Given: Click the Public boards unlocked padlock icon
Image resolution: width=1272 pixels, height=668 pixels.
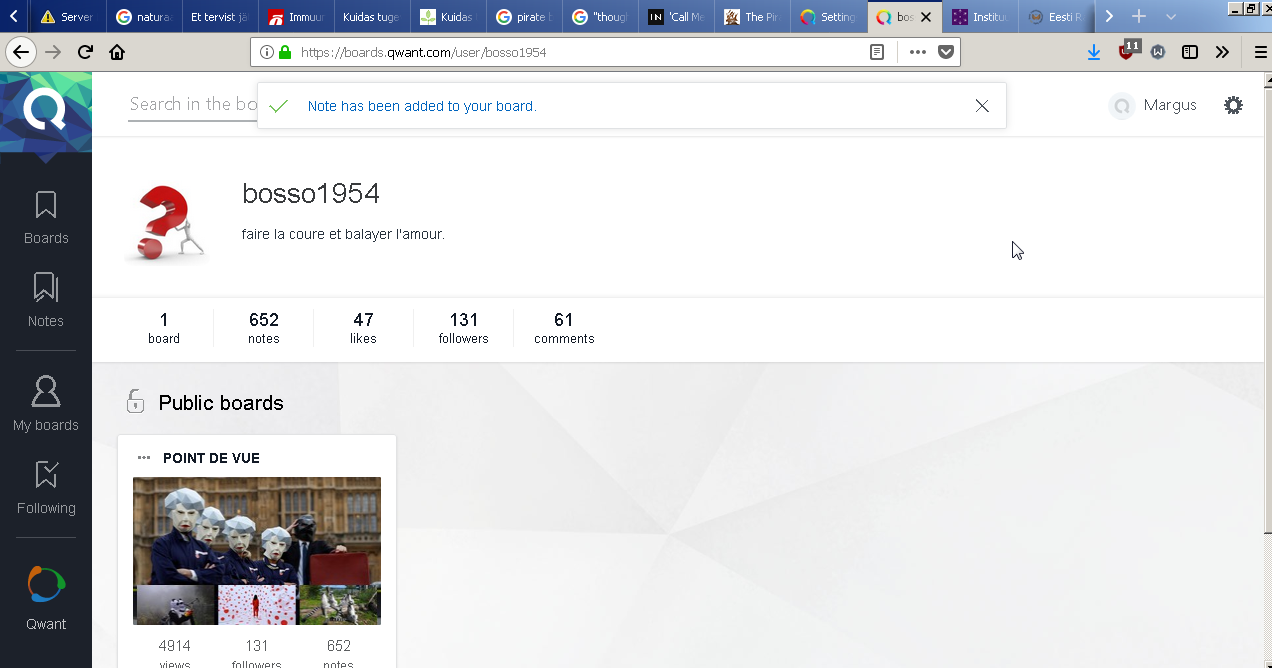Looking at the screenshot, I should point(136,402).
